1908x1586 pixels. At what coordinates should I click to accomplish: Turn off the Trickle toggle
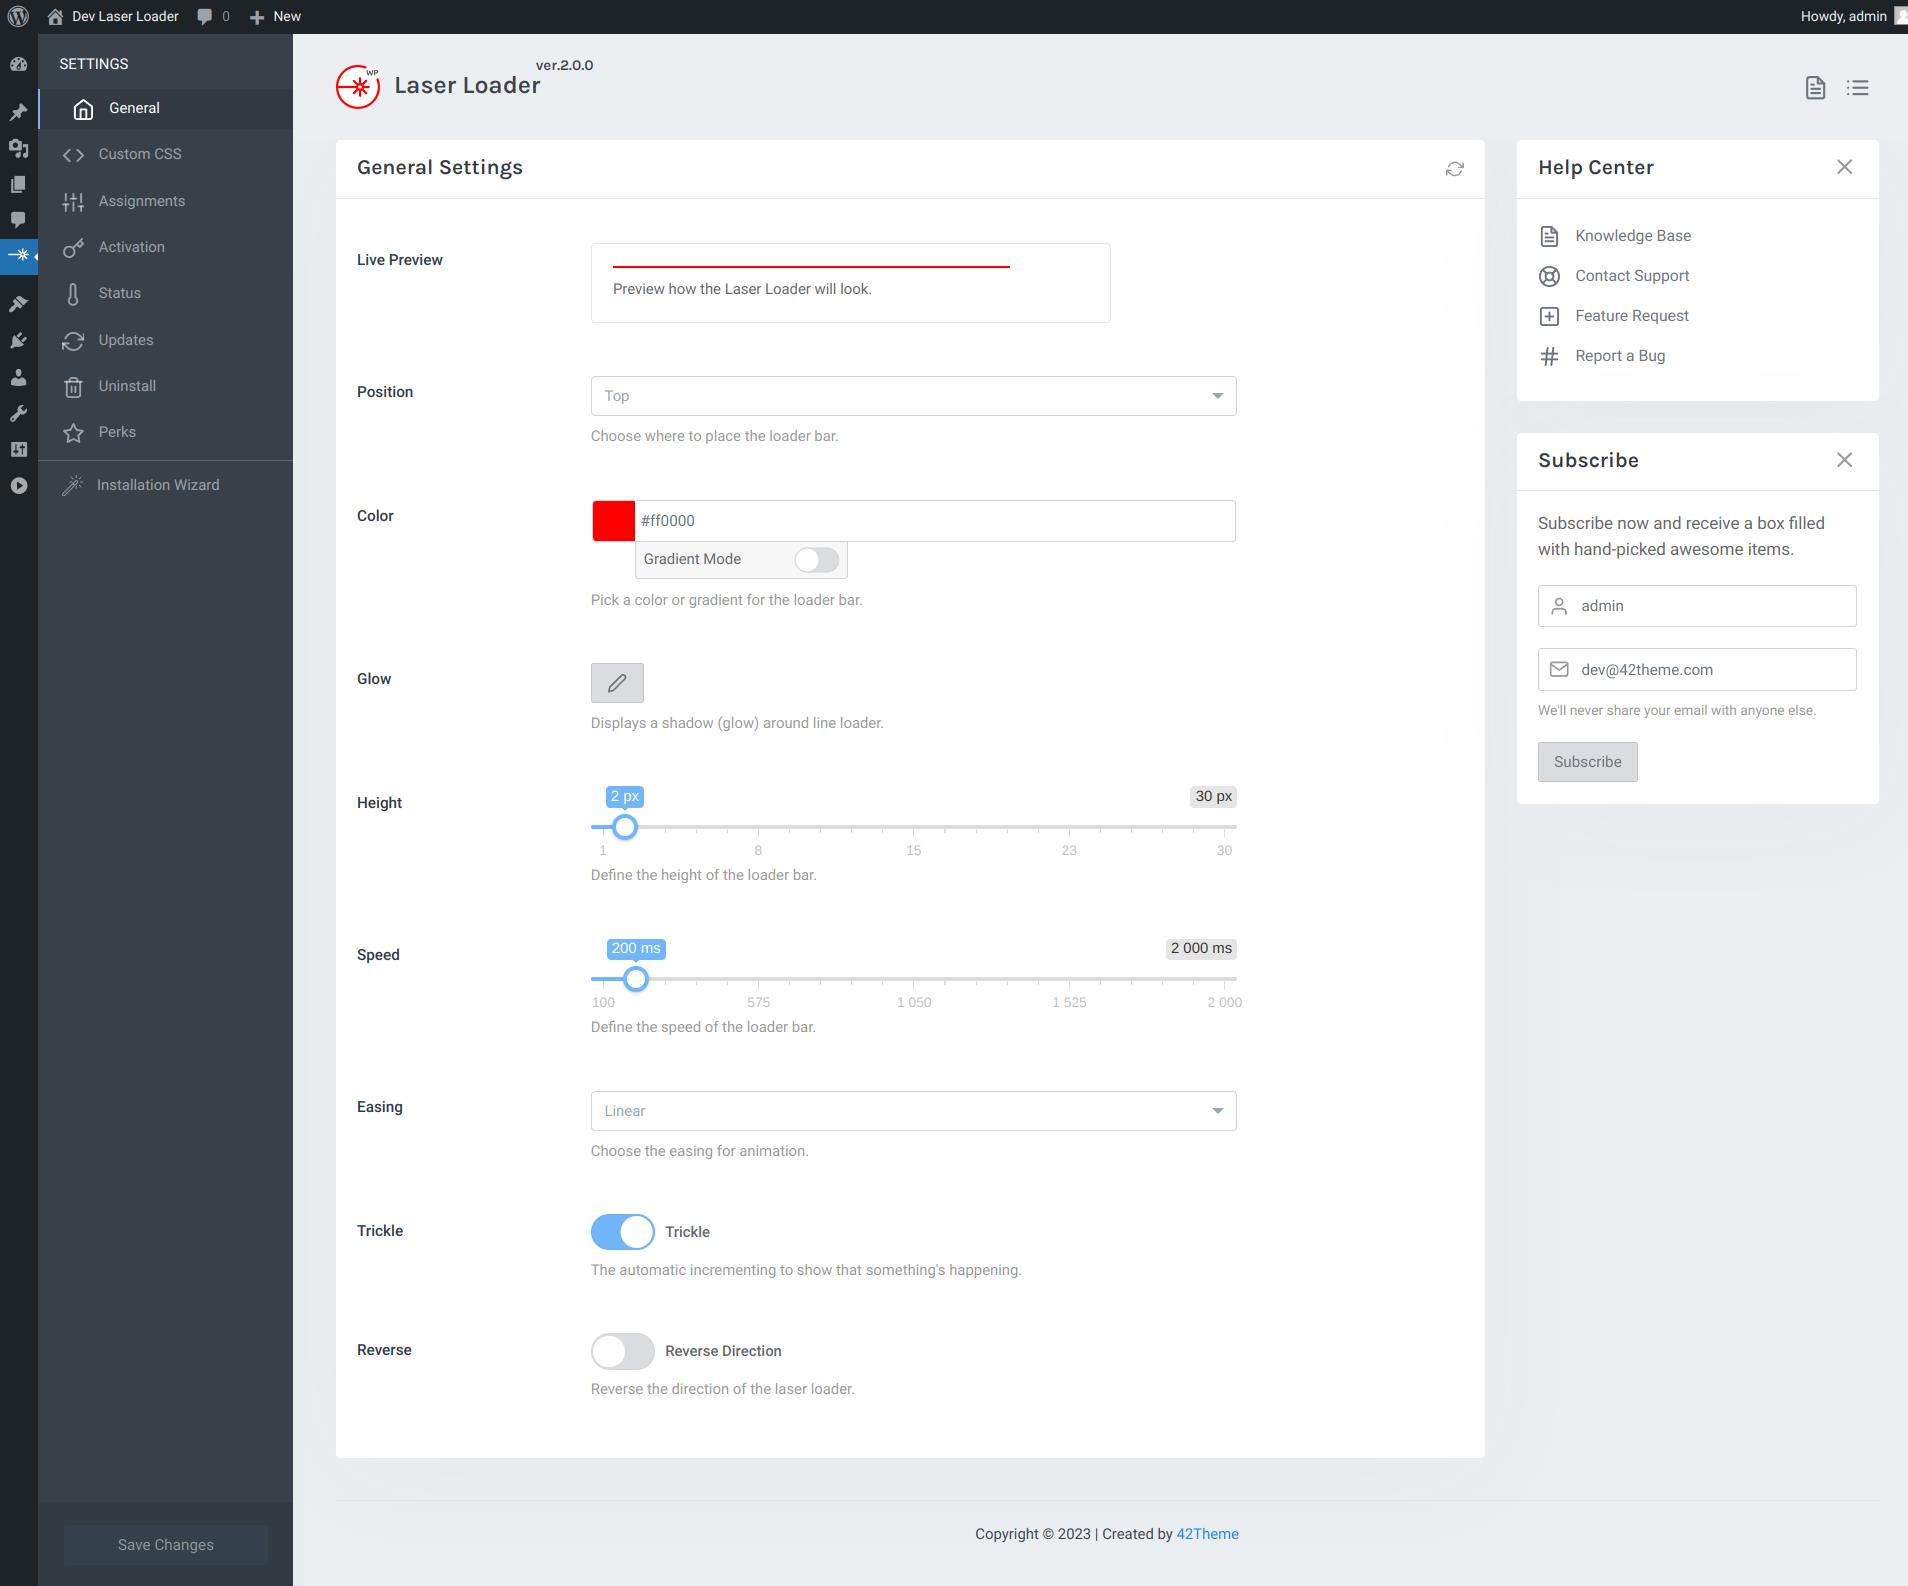(622, 1232)
